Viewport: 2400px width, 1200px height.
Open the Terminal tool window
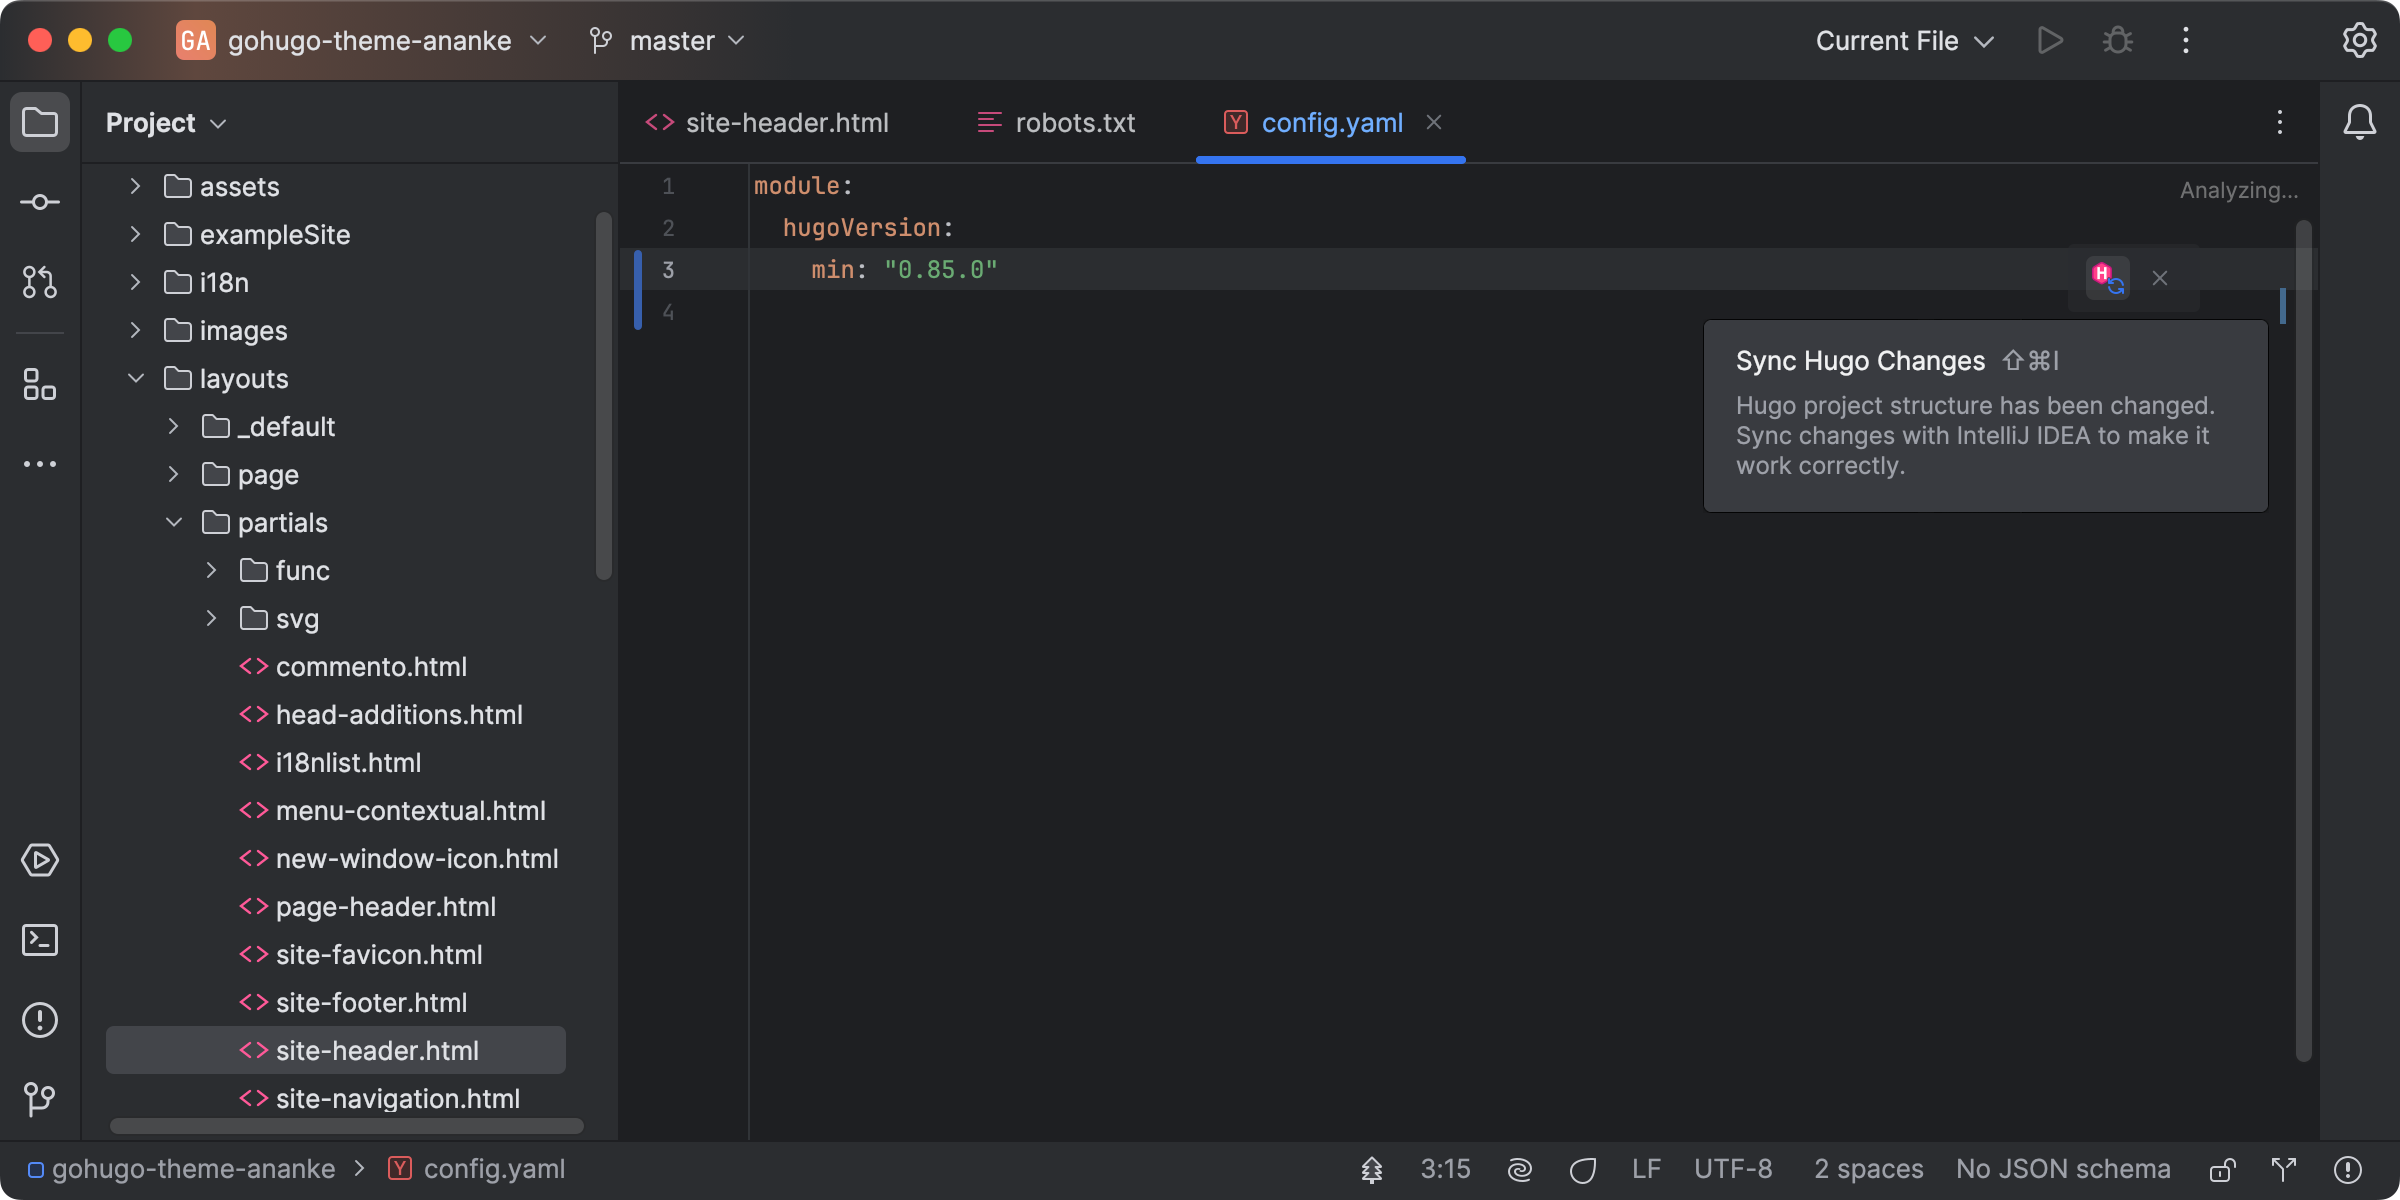(40, 940)
